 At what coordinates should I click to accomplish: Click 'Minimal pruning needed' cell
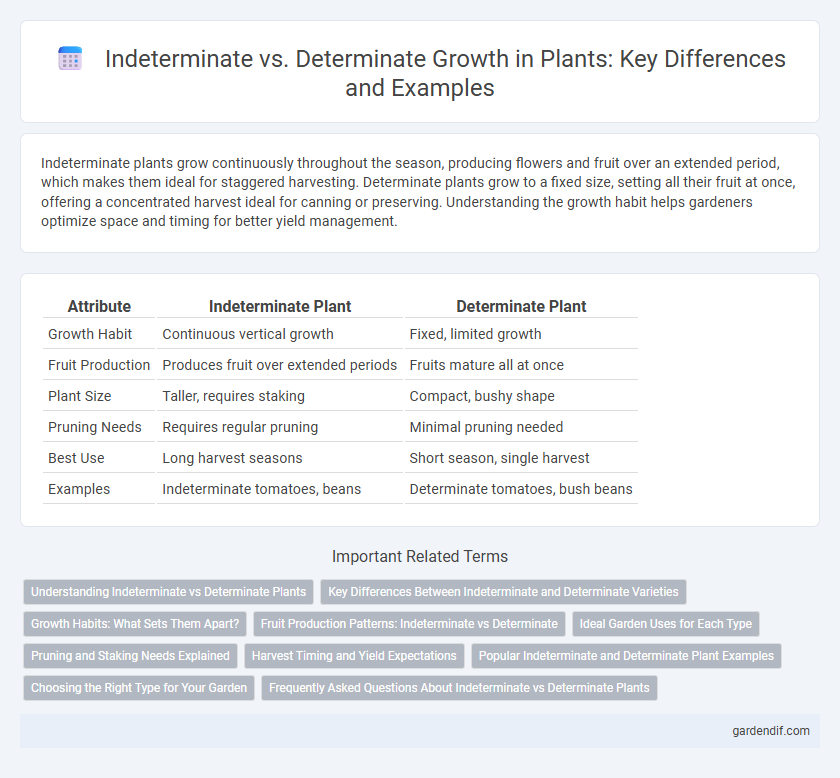521,427
